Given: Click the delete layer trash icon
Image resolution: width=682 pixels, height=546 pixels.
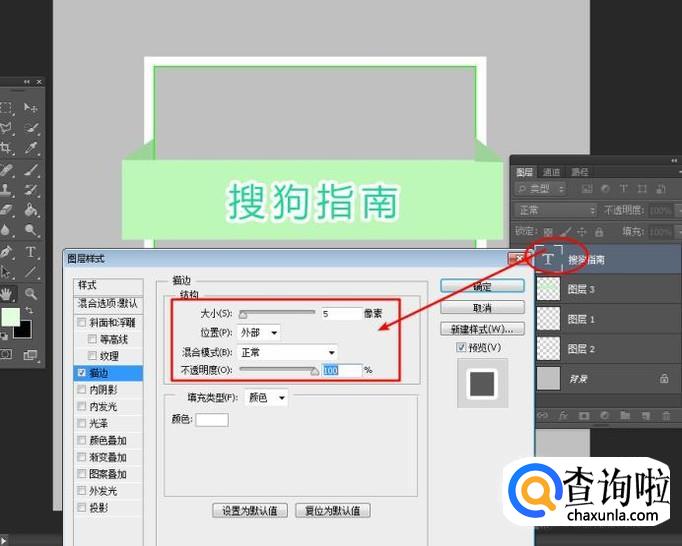Looking at the screenshot, I should (x=666, y=415).
